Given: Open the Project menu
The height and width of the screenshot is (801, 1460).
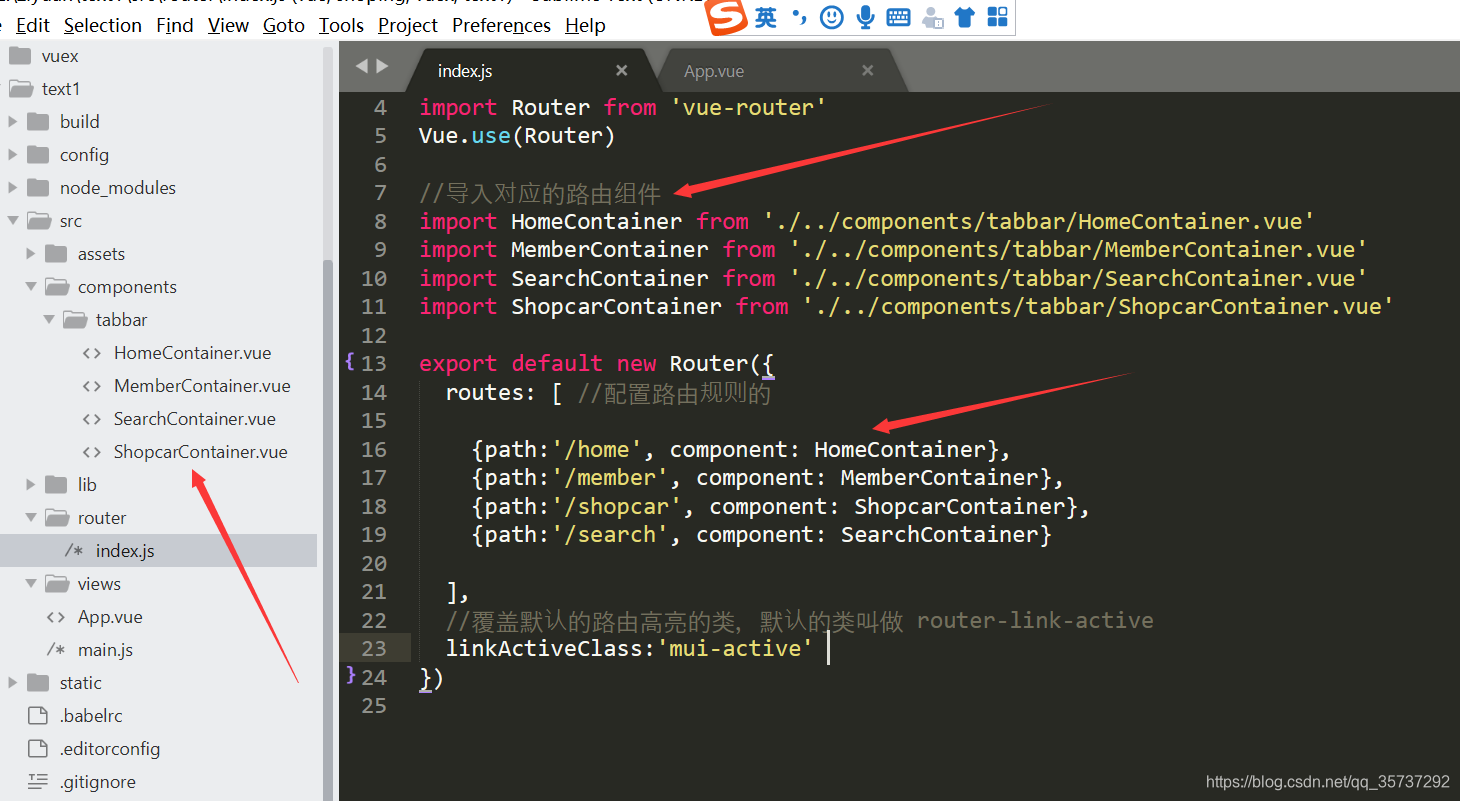Looking at the screenshot, I should coord(408,25).
